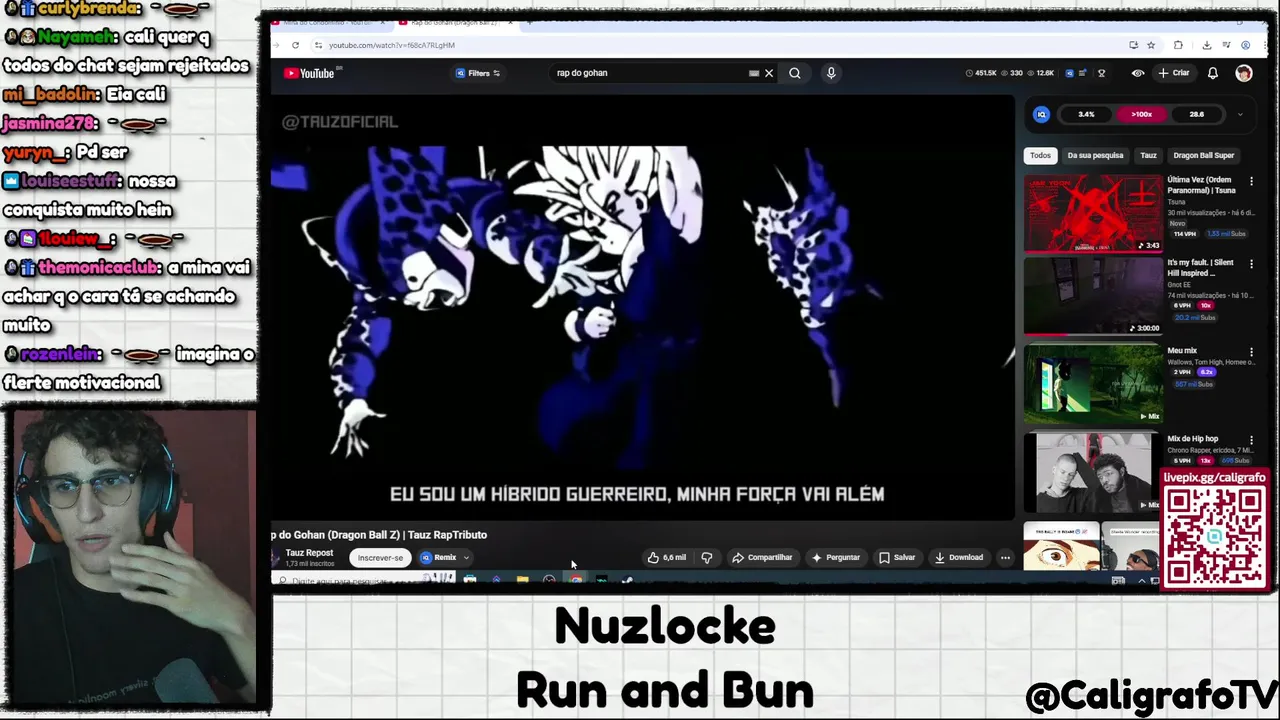Image resolution: width=1280 pixels, height=720 pixels.
Task: Click the video player to pause
Action: tap(642, 310)
